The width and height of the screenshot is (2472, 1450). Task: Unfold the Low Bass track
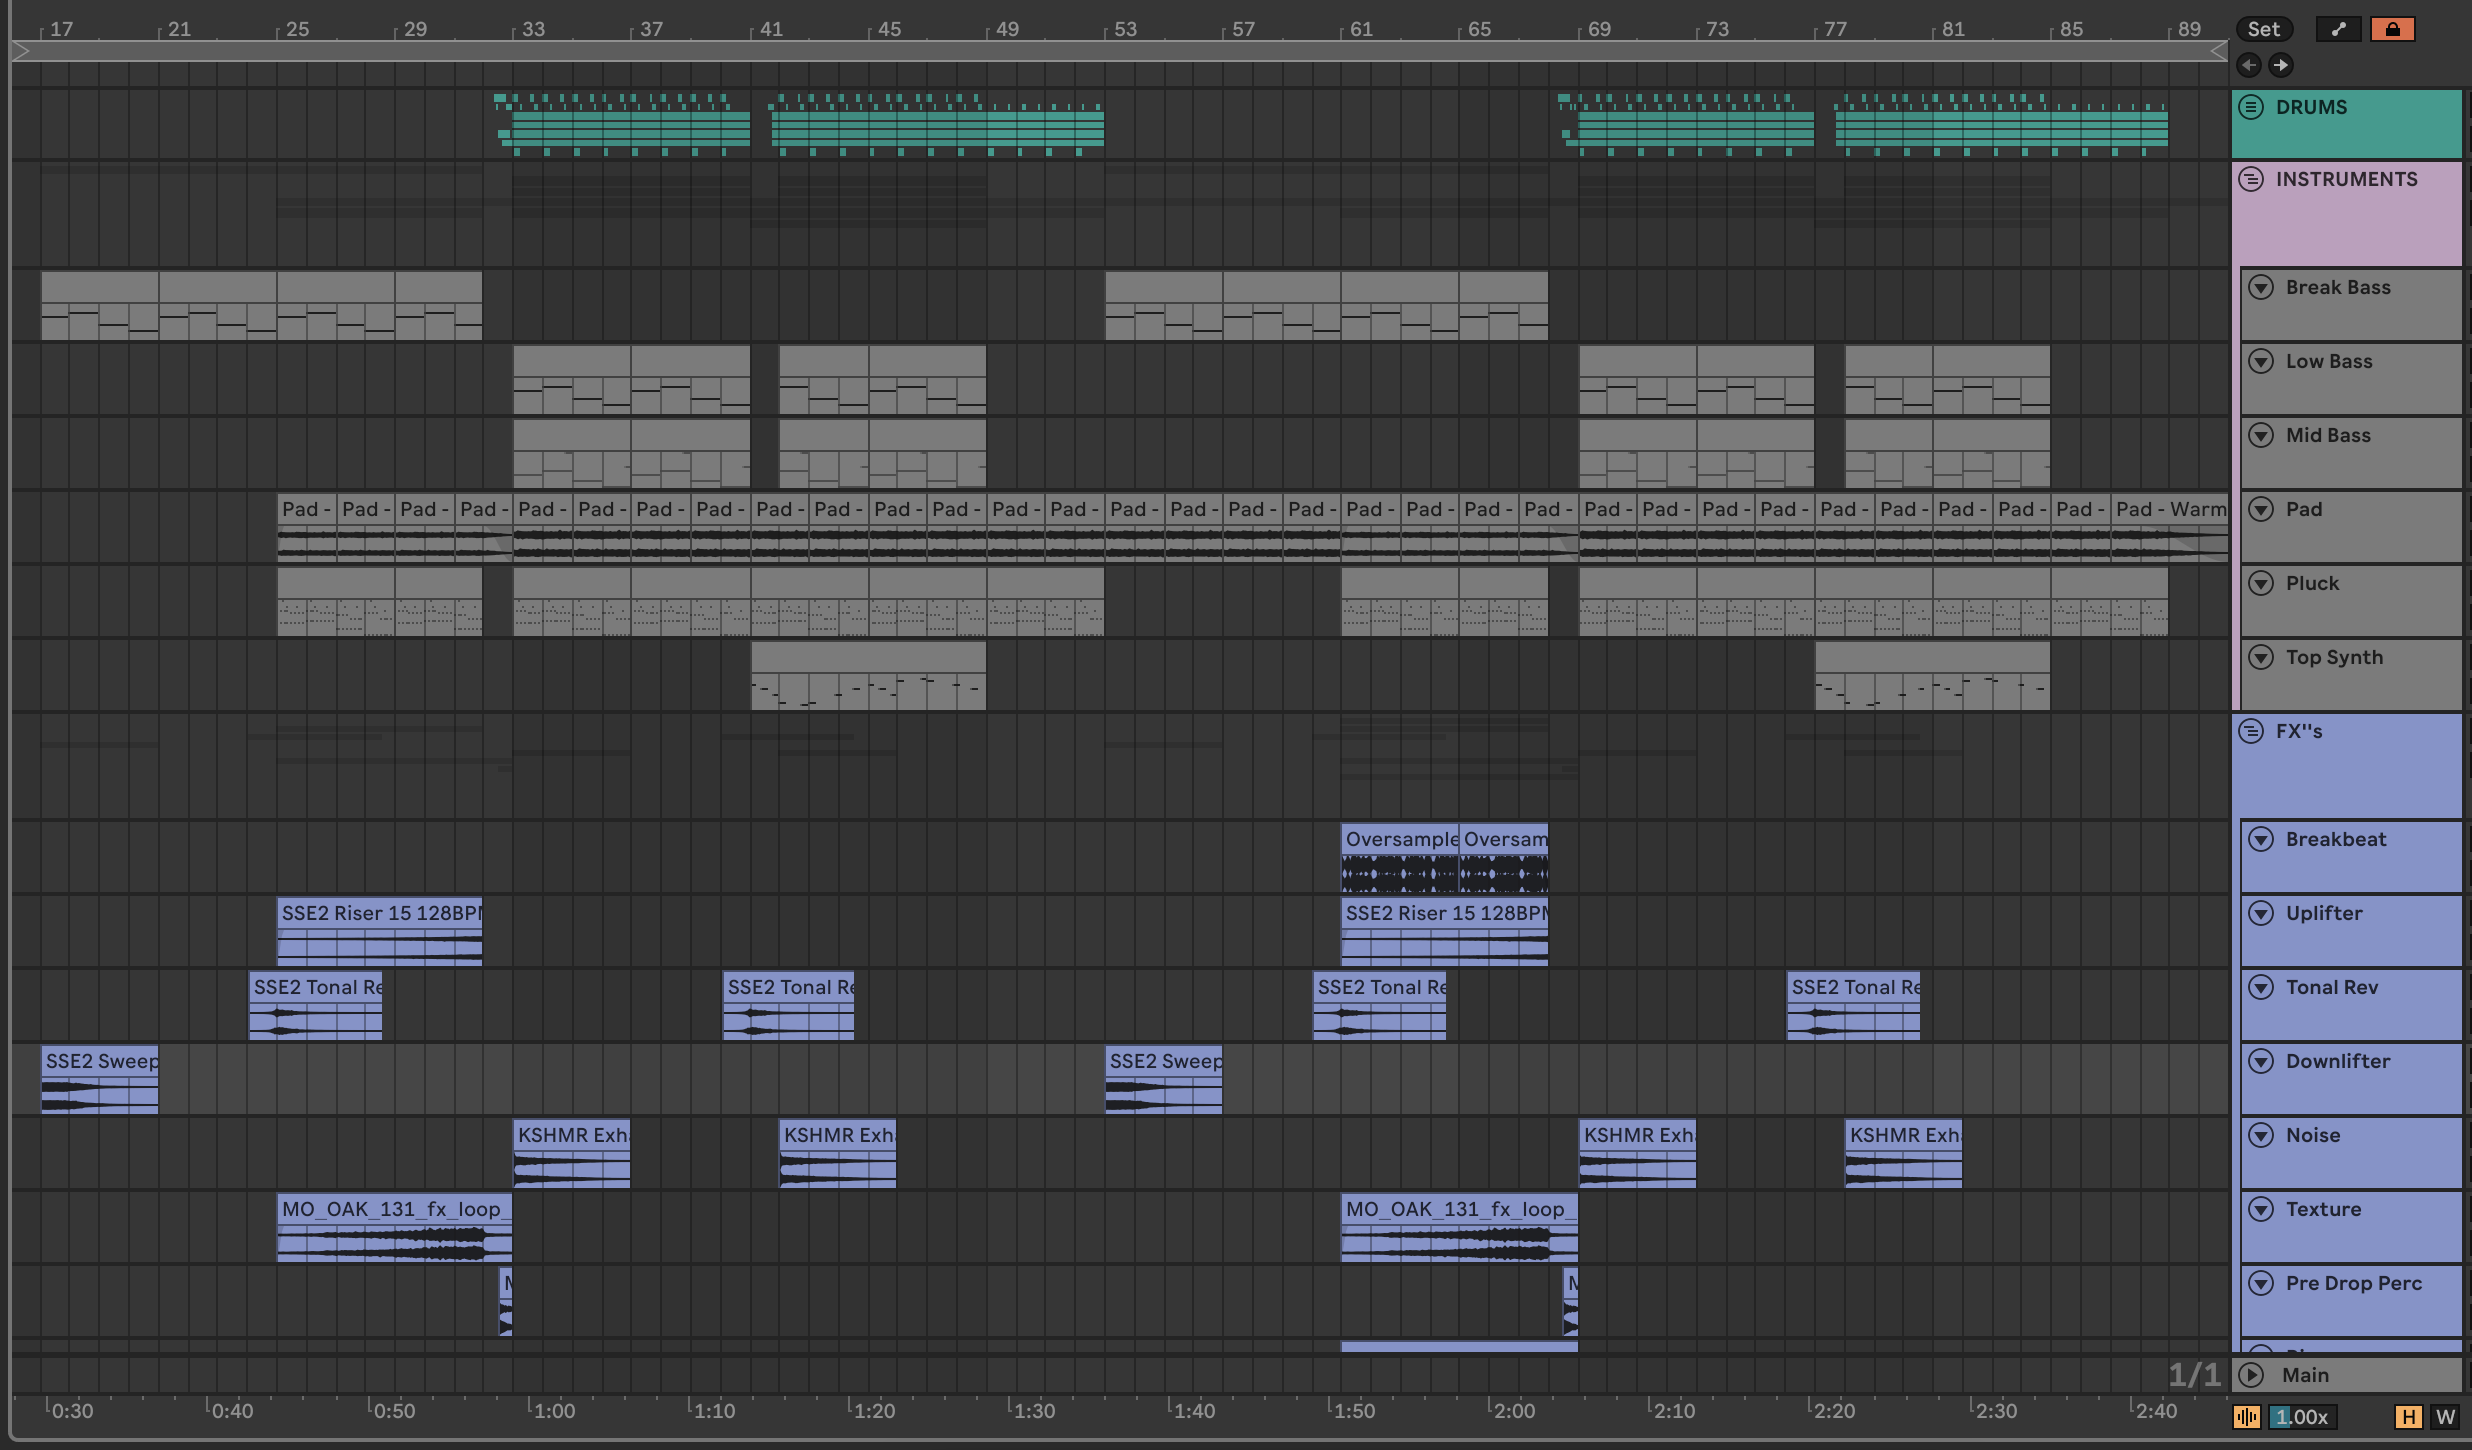(x=2261, y=361)
